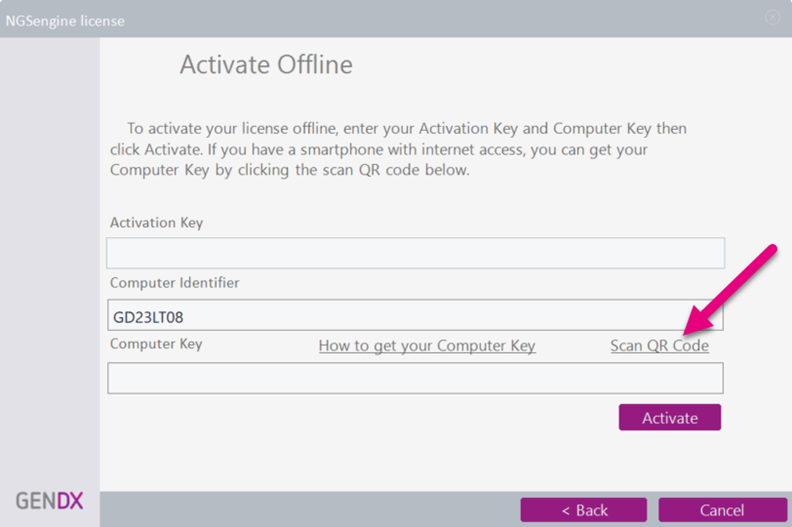This screenshot has height=527, width=792.
Task: Open How to get your Computer Key
Action: 427,346
